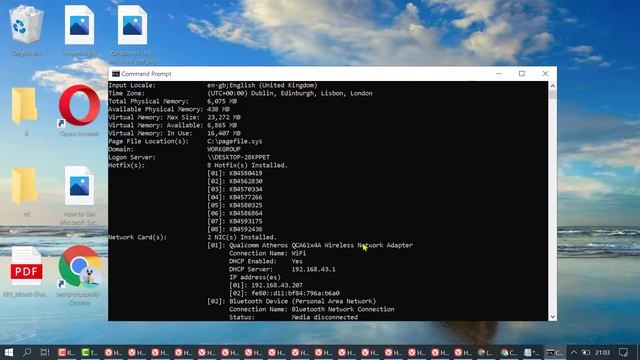
Task: Click the Command Prompt title bar icon
Action: tap(116, 74)
